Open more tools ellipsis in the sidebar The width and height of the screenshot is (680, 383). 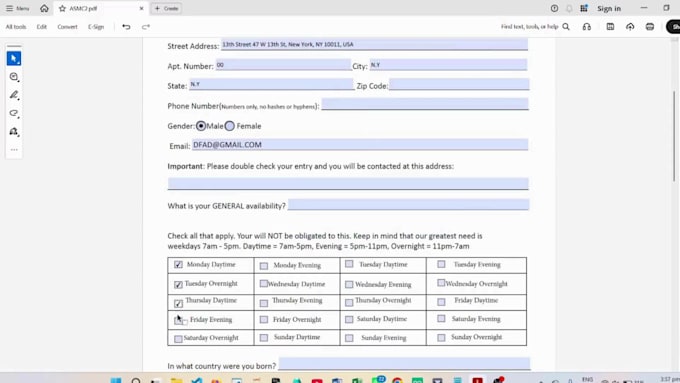[x=14, y=150]
